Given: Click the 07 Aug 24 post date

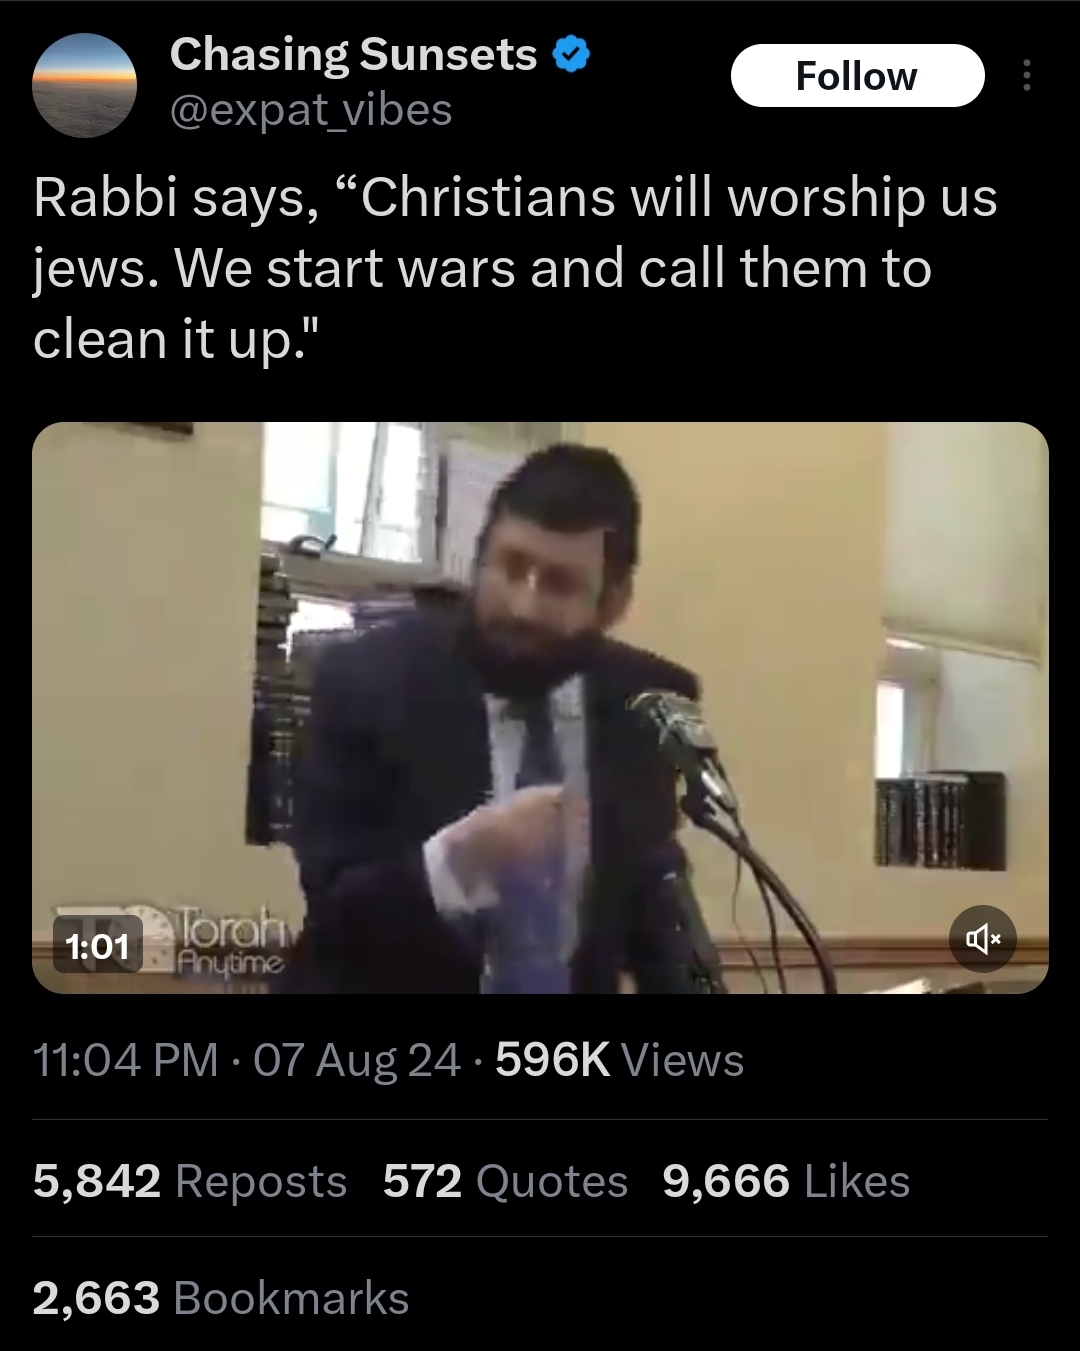Looking at the screenshot, I should click(x=357, y=1060).
